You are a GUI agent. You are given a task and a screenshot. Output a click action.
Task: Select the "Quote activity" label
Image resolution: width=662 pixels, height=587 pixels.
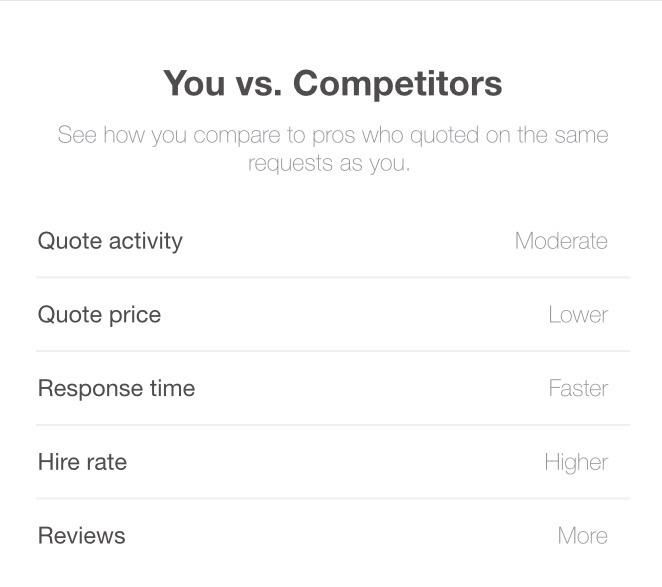[x=110, y=241]
